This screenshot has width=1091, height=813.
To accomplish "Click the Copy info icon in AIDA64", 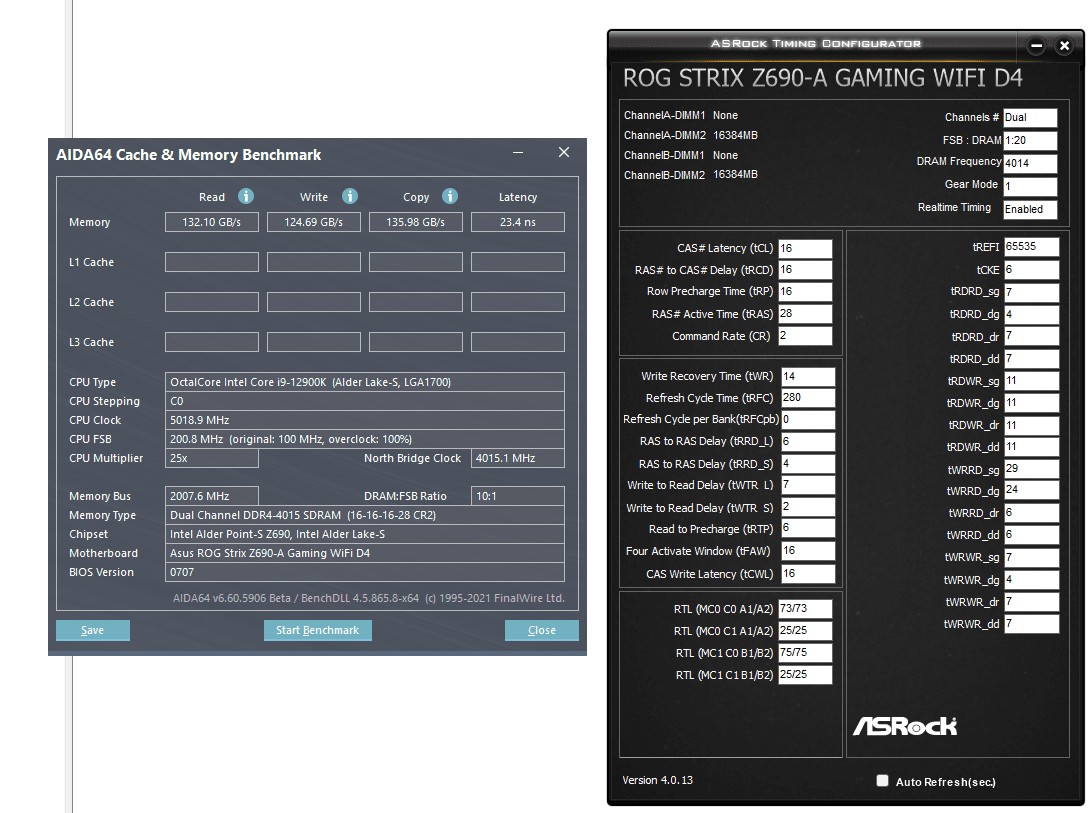I will pos(450,196).
